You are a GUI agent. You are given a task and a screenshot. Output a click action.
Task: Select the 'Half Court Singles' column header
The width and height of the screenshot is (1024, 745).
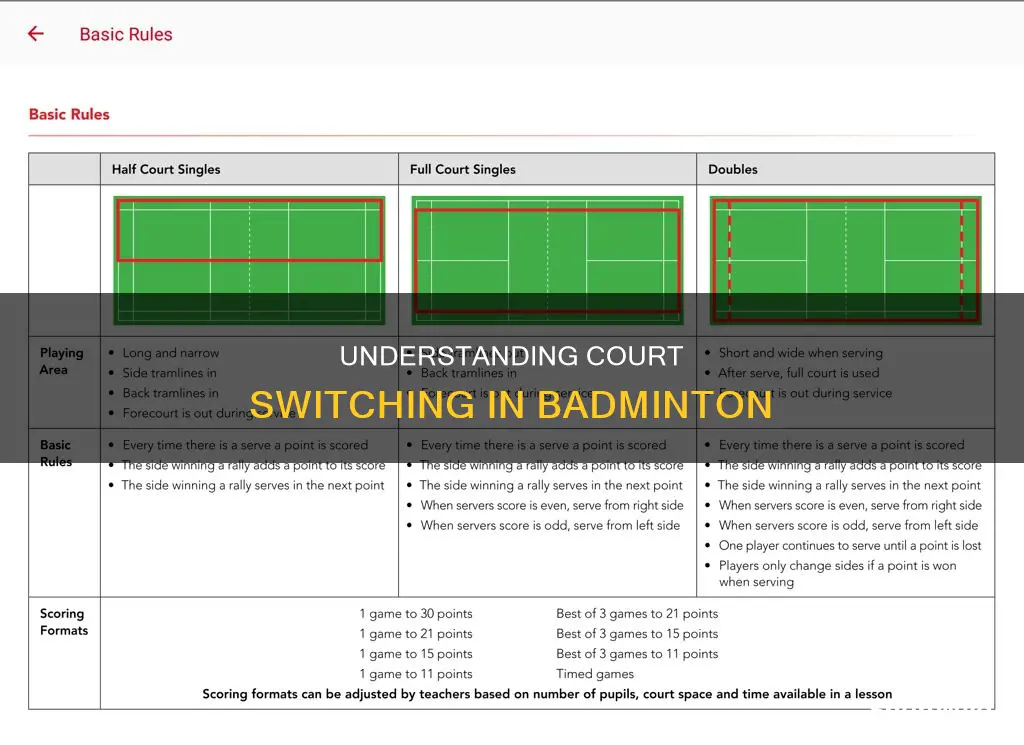click(x=166, y=169)
